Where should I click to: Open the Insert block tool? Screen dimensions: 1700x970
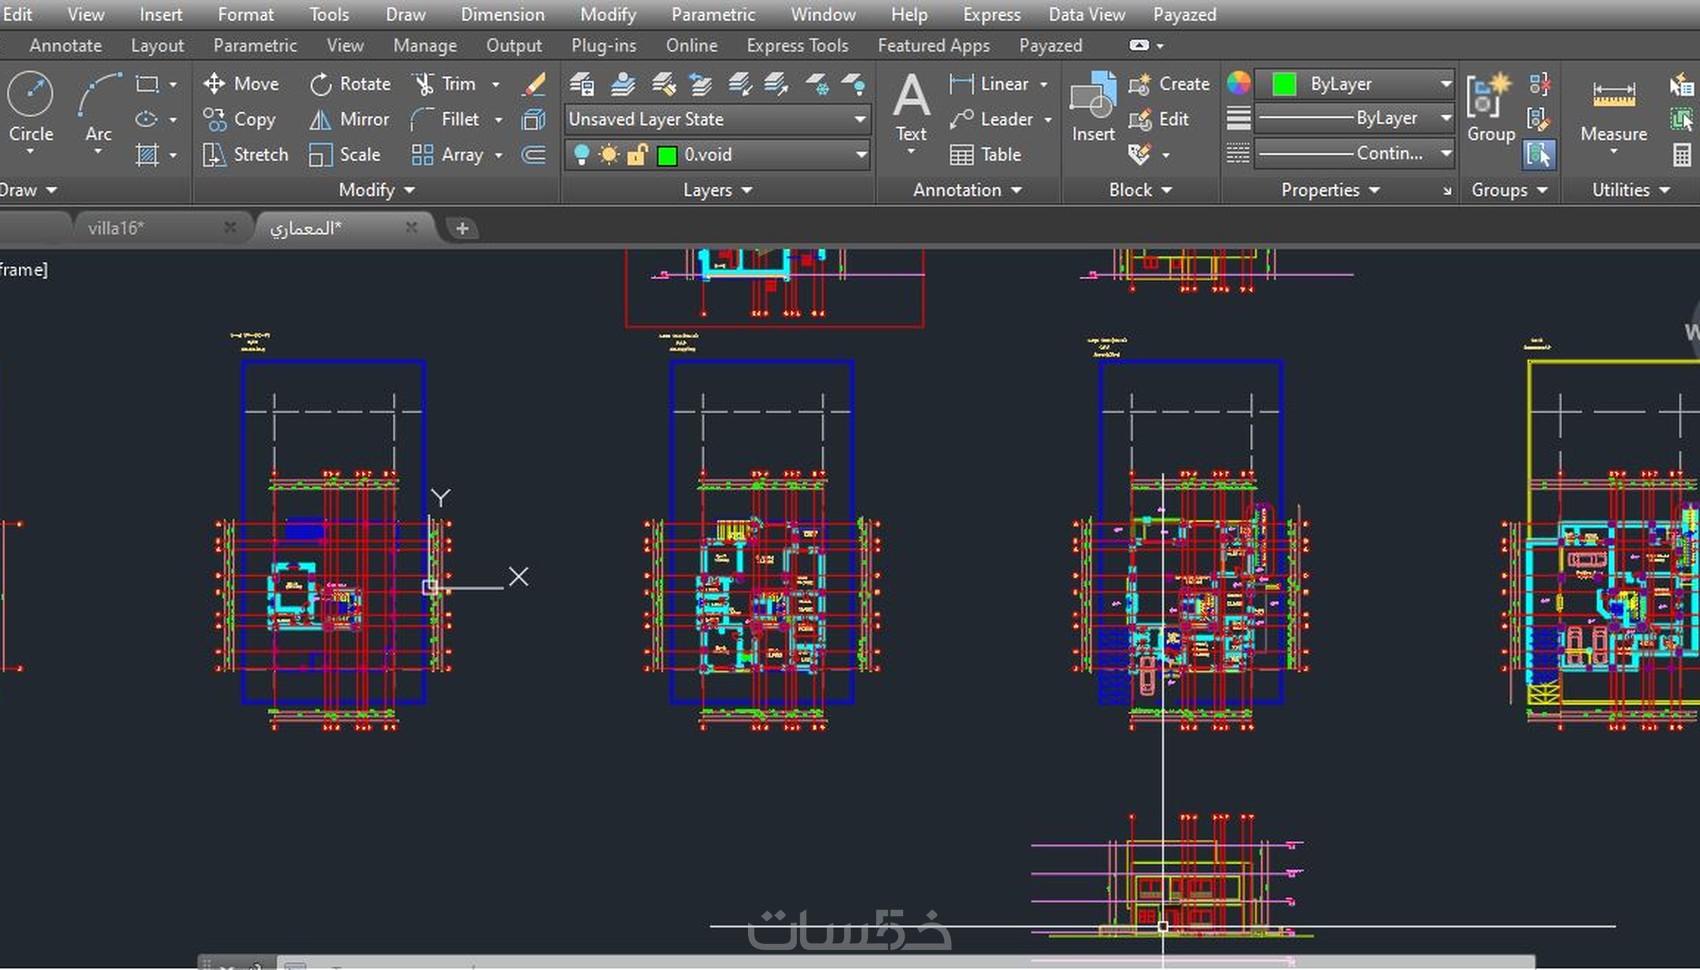(1093, 98)
